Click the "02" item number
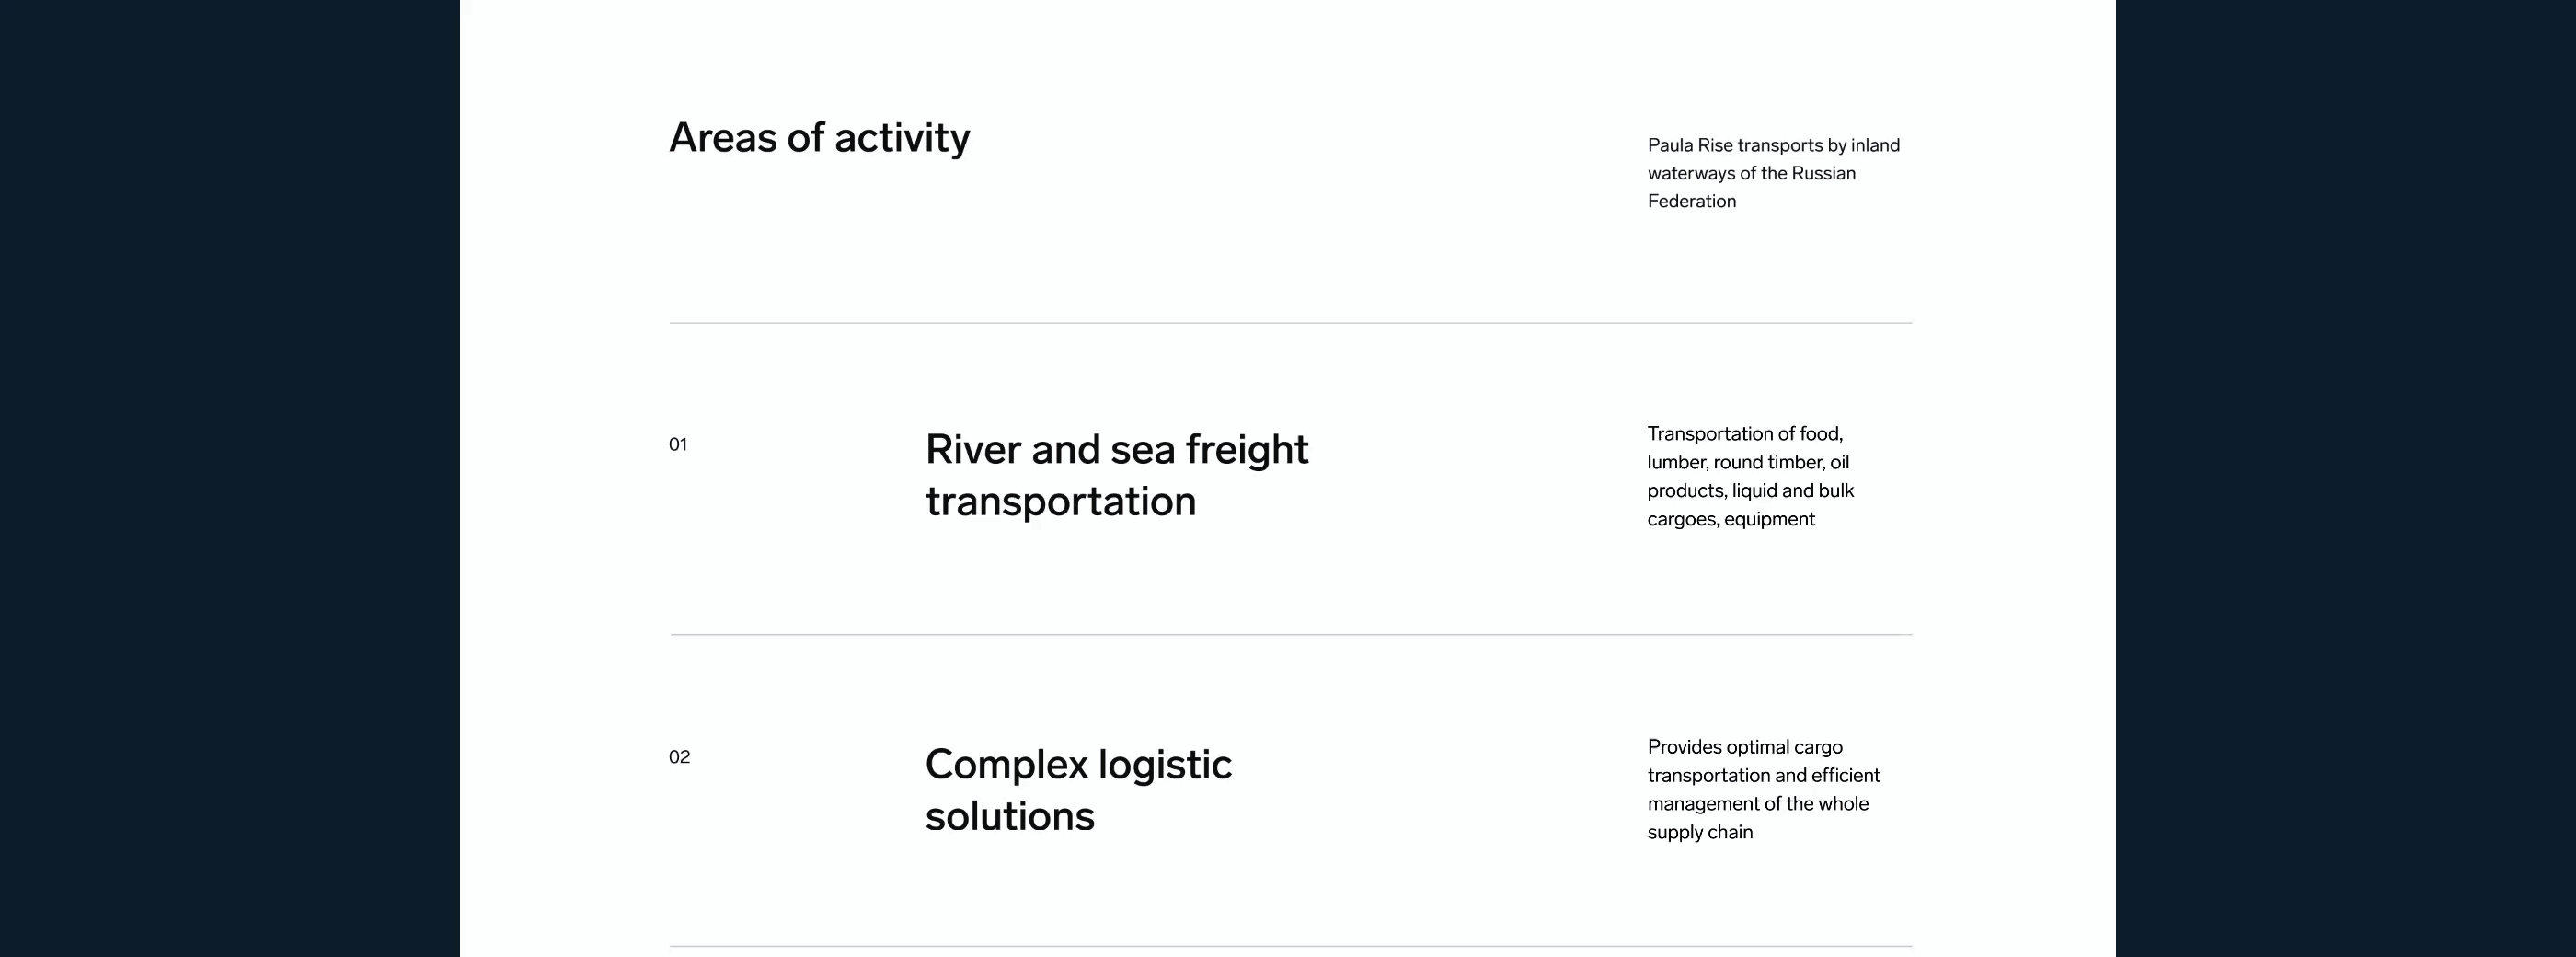The width and height of the screenshot is (2576, 957). (679, 757)
